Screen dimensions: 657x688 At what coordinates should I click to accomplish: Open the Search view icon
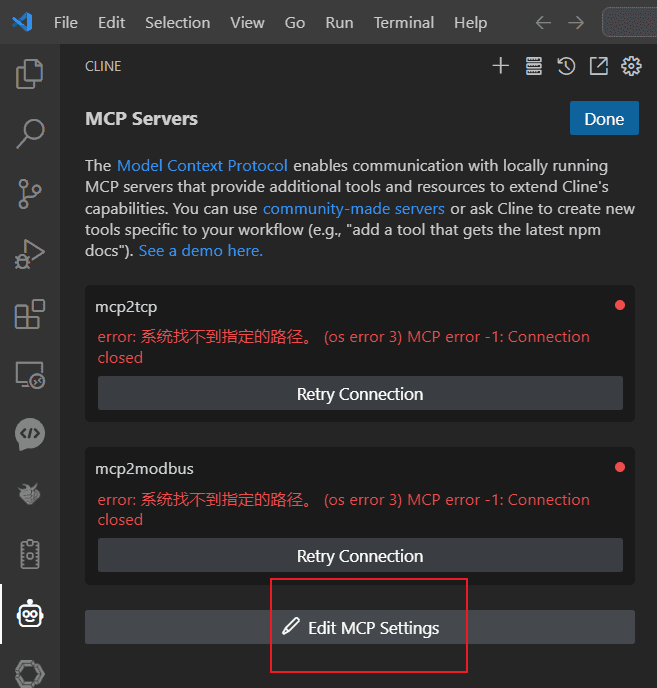pyautogui.click(x=30, y=134)
